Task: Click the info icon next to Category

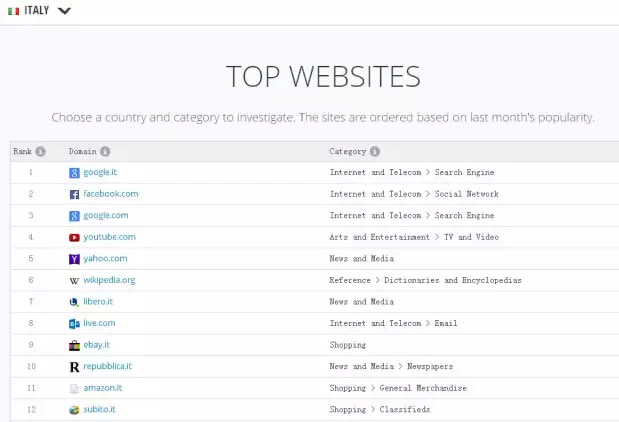Action: (375, 152)
